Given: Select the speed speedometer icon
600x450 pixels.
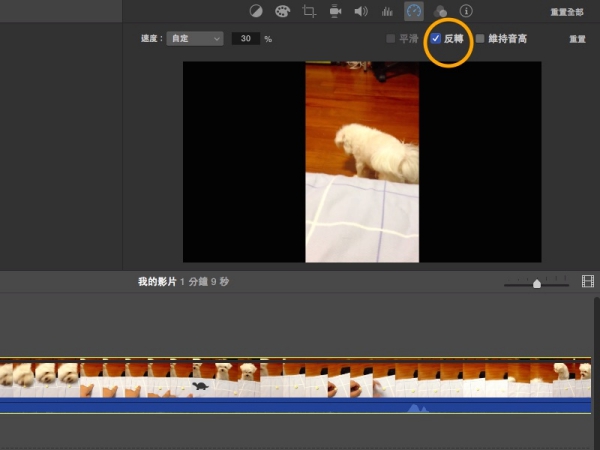Looking at the screenshot, I should [414, 11].
